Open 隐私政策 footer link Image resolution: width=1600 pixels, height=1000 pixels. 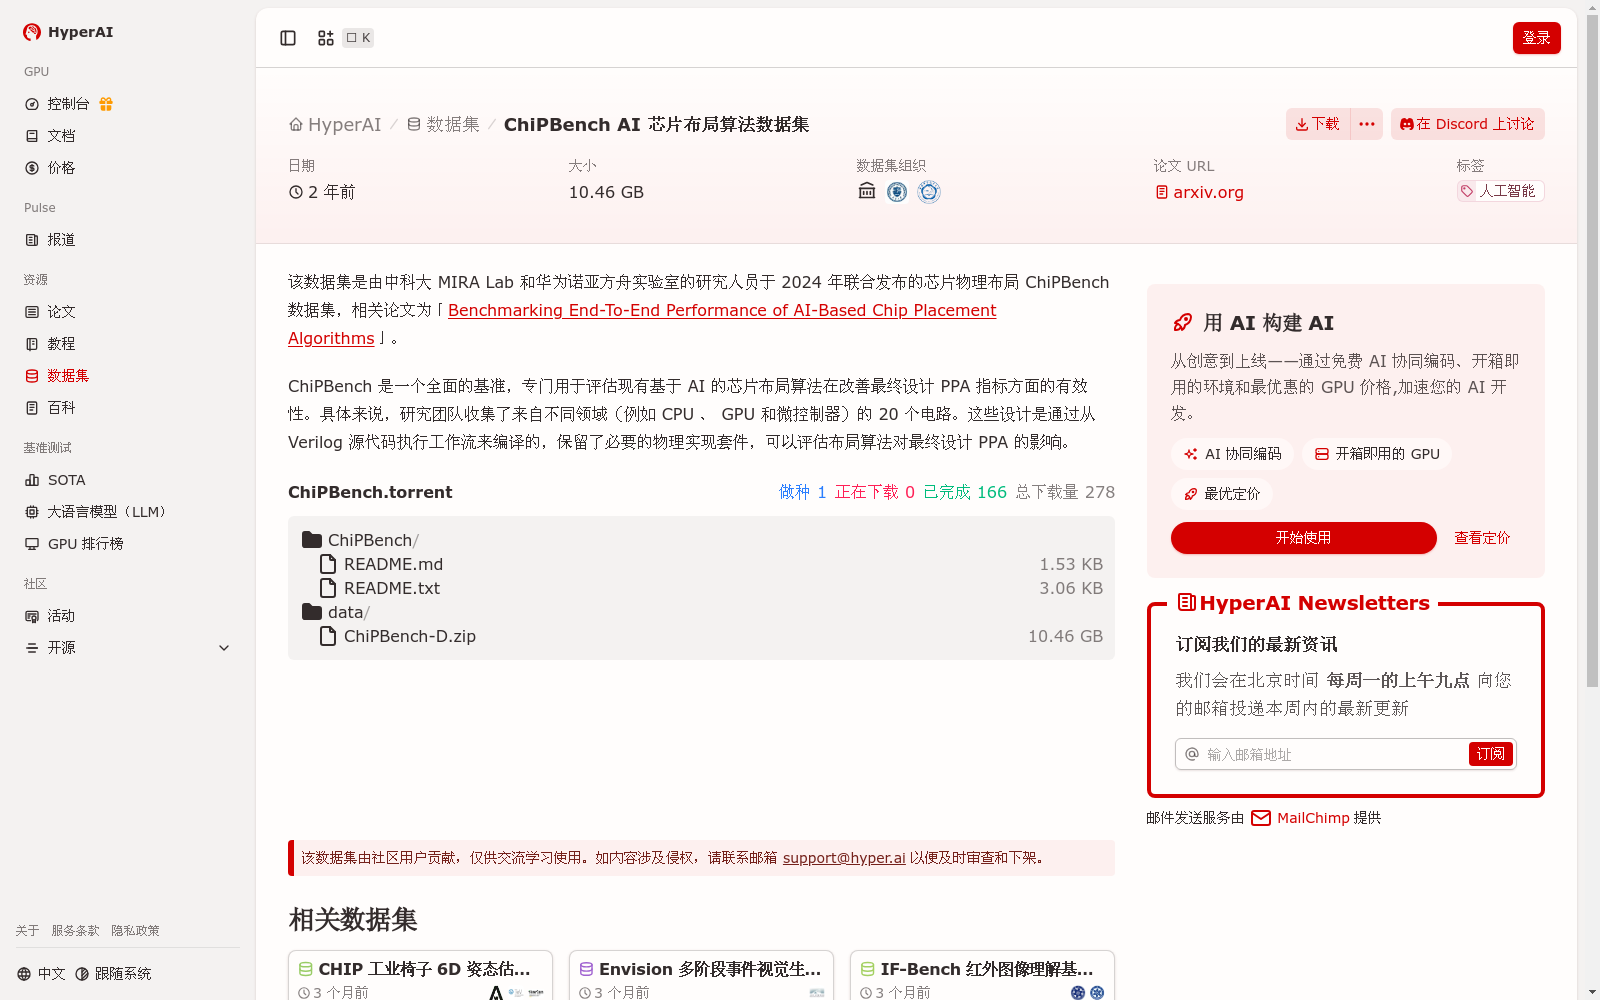click(x=135, y=931)
